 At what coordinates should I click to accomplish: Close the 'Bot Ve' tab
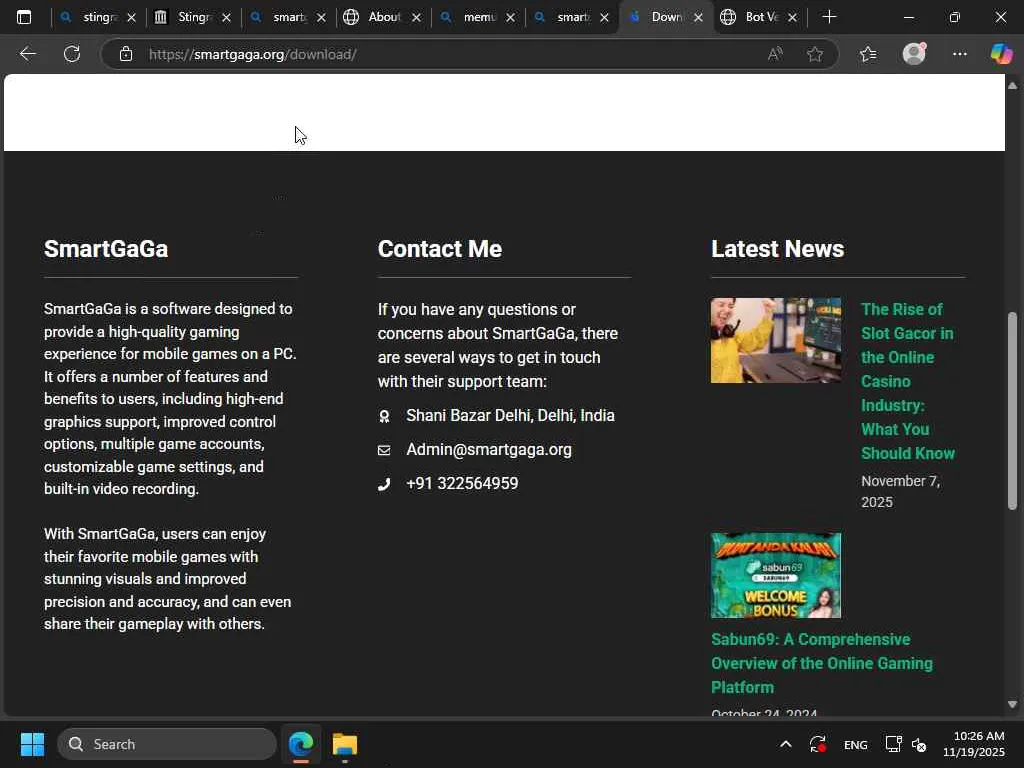792,18
